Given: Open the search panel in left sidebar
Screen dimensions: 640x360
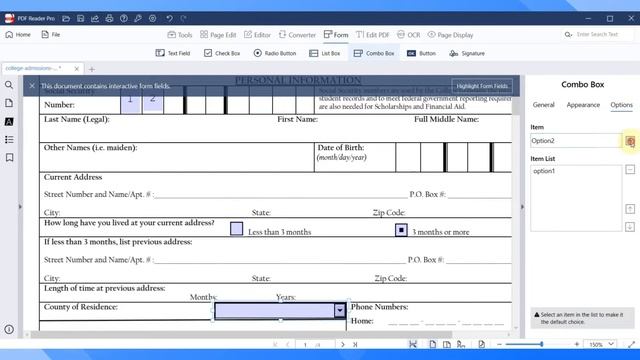Looking at the screenshot, I should 9,85.
